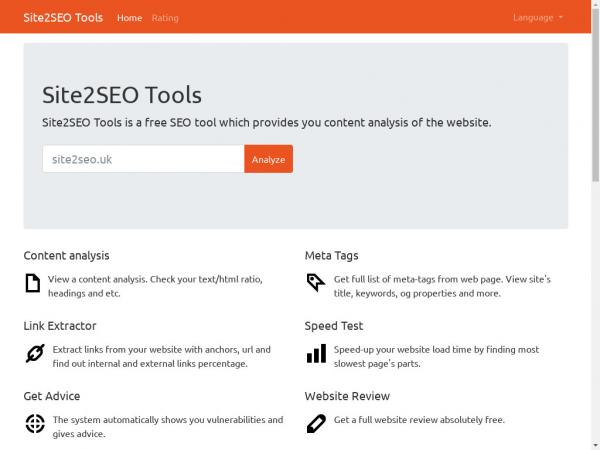This screenshot has width=600, height=450.
Task: Click 'Get full list of meta-tags' description
Action: [x=442, y=286]
